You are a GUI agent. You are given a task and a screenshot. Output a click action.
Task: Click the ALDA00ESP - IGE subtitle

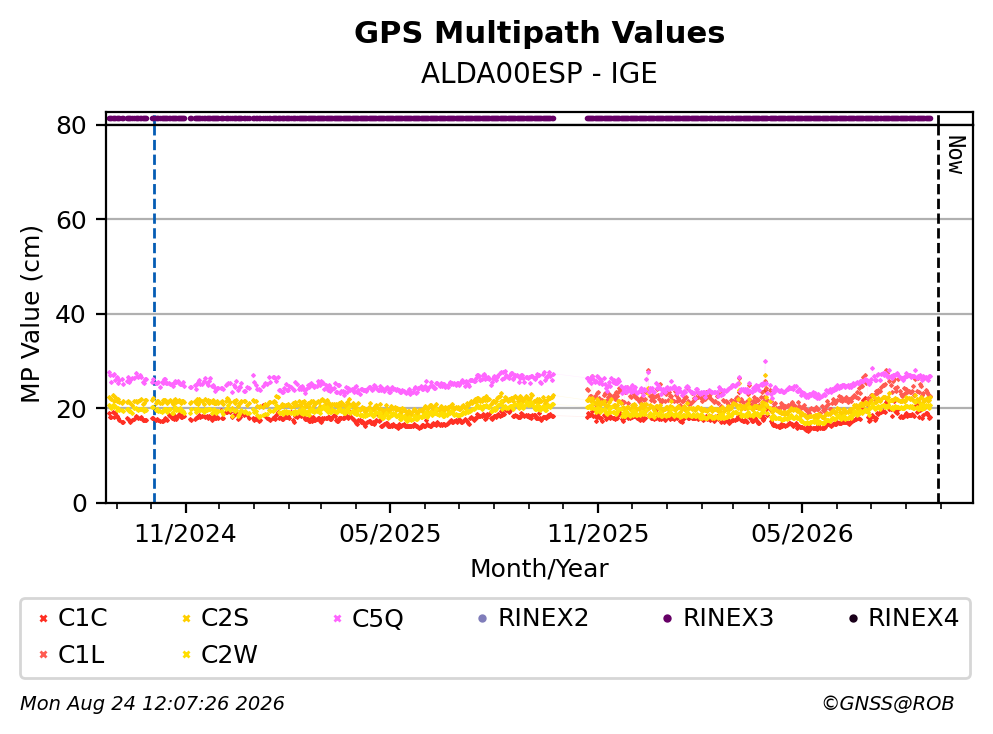pos(539,73)
